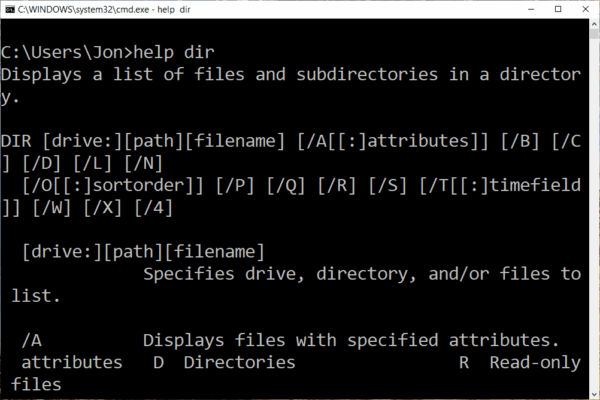This screenshot has width=600, height=400.
Task: Click the 'files' word on last line
Action: pyautogui.click(x=36, y=385)
